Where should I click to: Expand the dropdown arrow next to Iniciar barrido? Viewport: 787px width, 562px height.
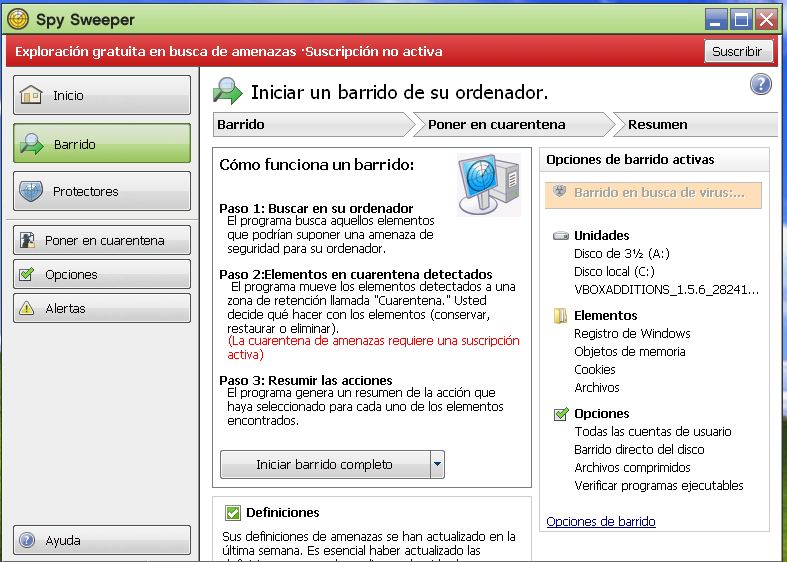tap(437, 465)
